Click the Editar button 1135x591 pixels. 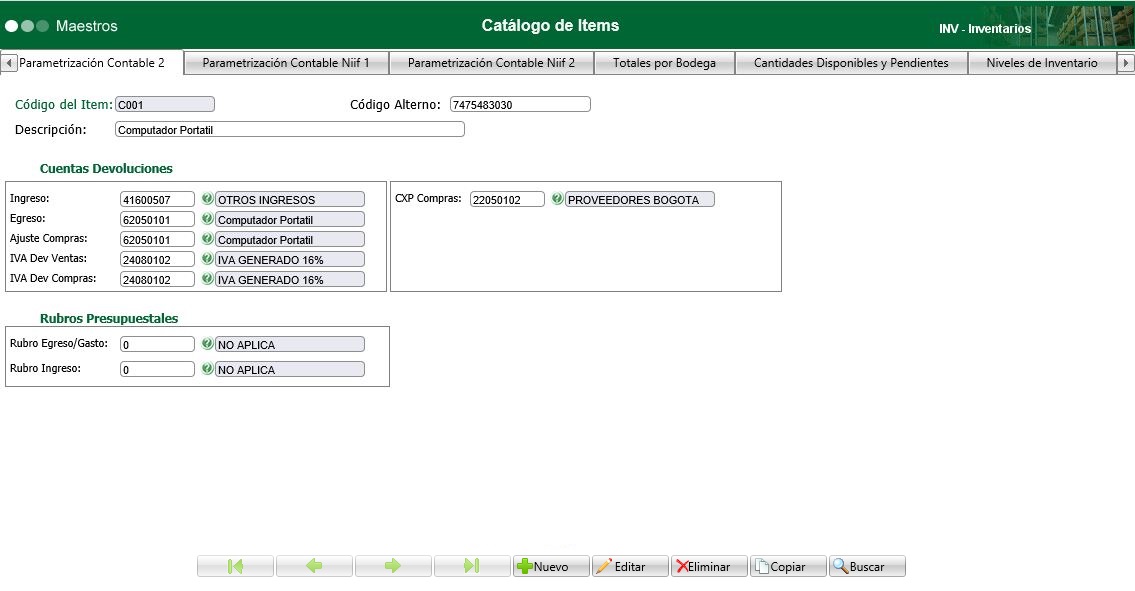630,566
